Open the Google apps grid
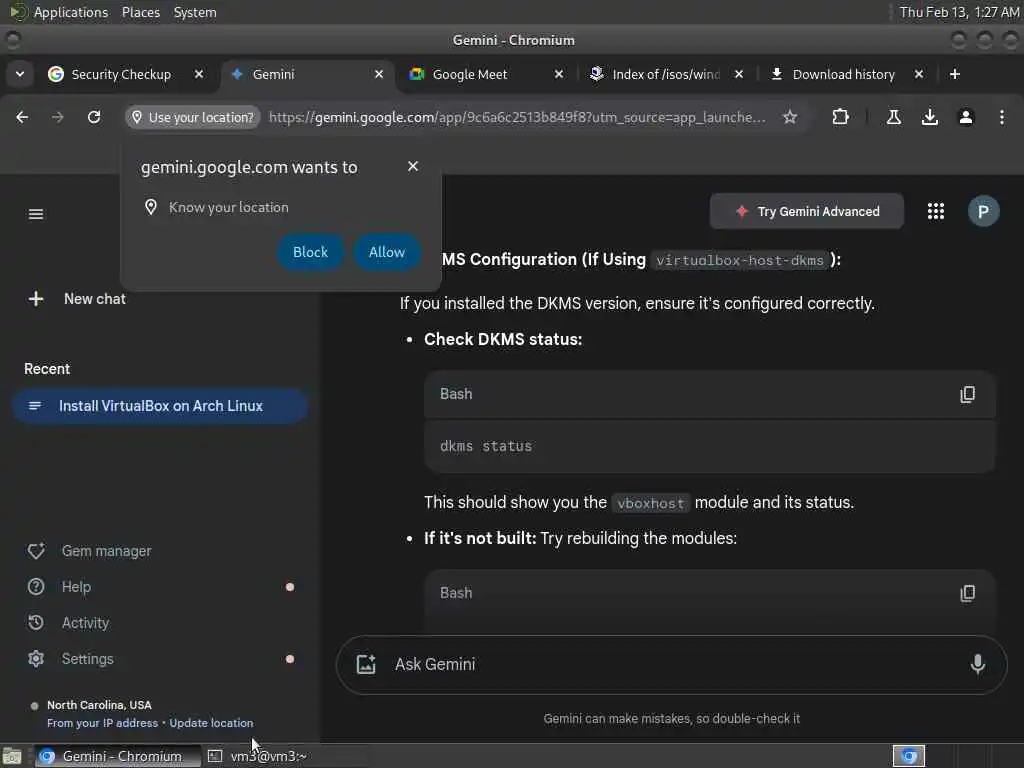The image size is (1024, 768). coord(936,211)
